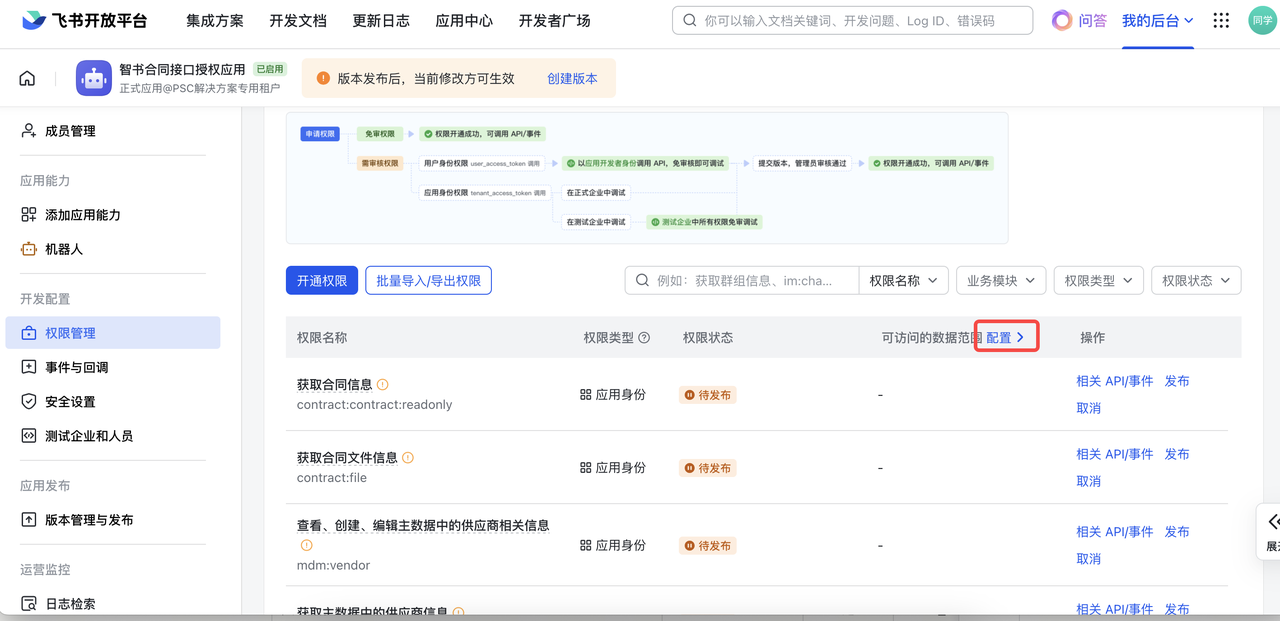This screenshot has height=621, width=1280.
Task: Click the permission search input field
Action: pos(745,281)
